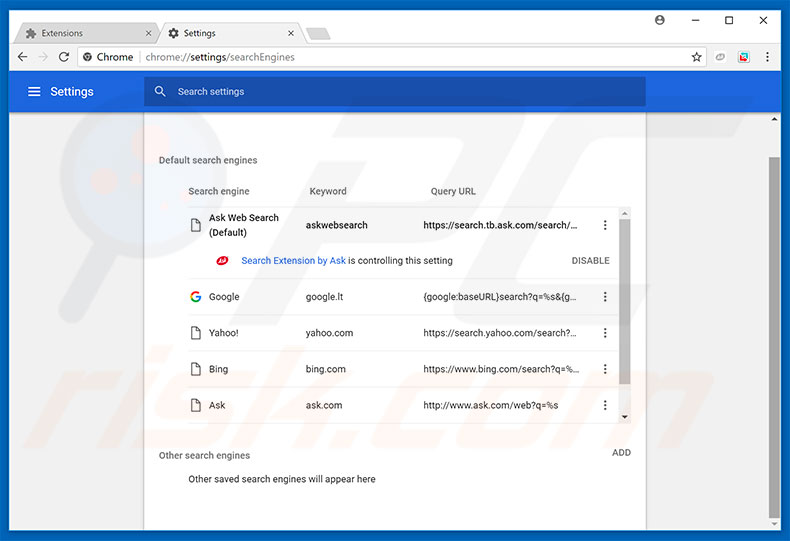Viewport: 790px width, 541px height.
Task: Click the page icon beside Ask
Action: coord(195,405)
